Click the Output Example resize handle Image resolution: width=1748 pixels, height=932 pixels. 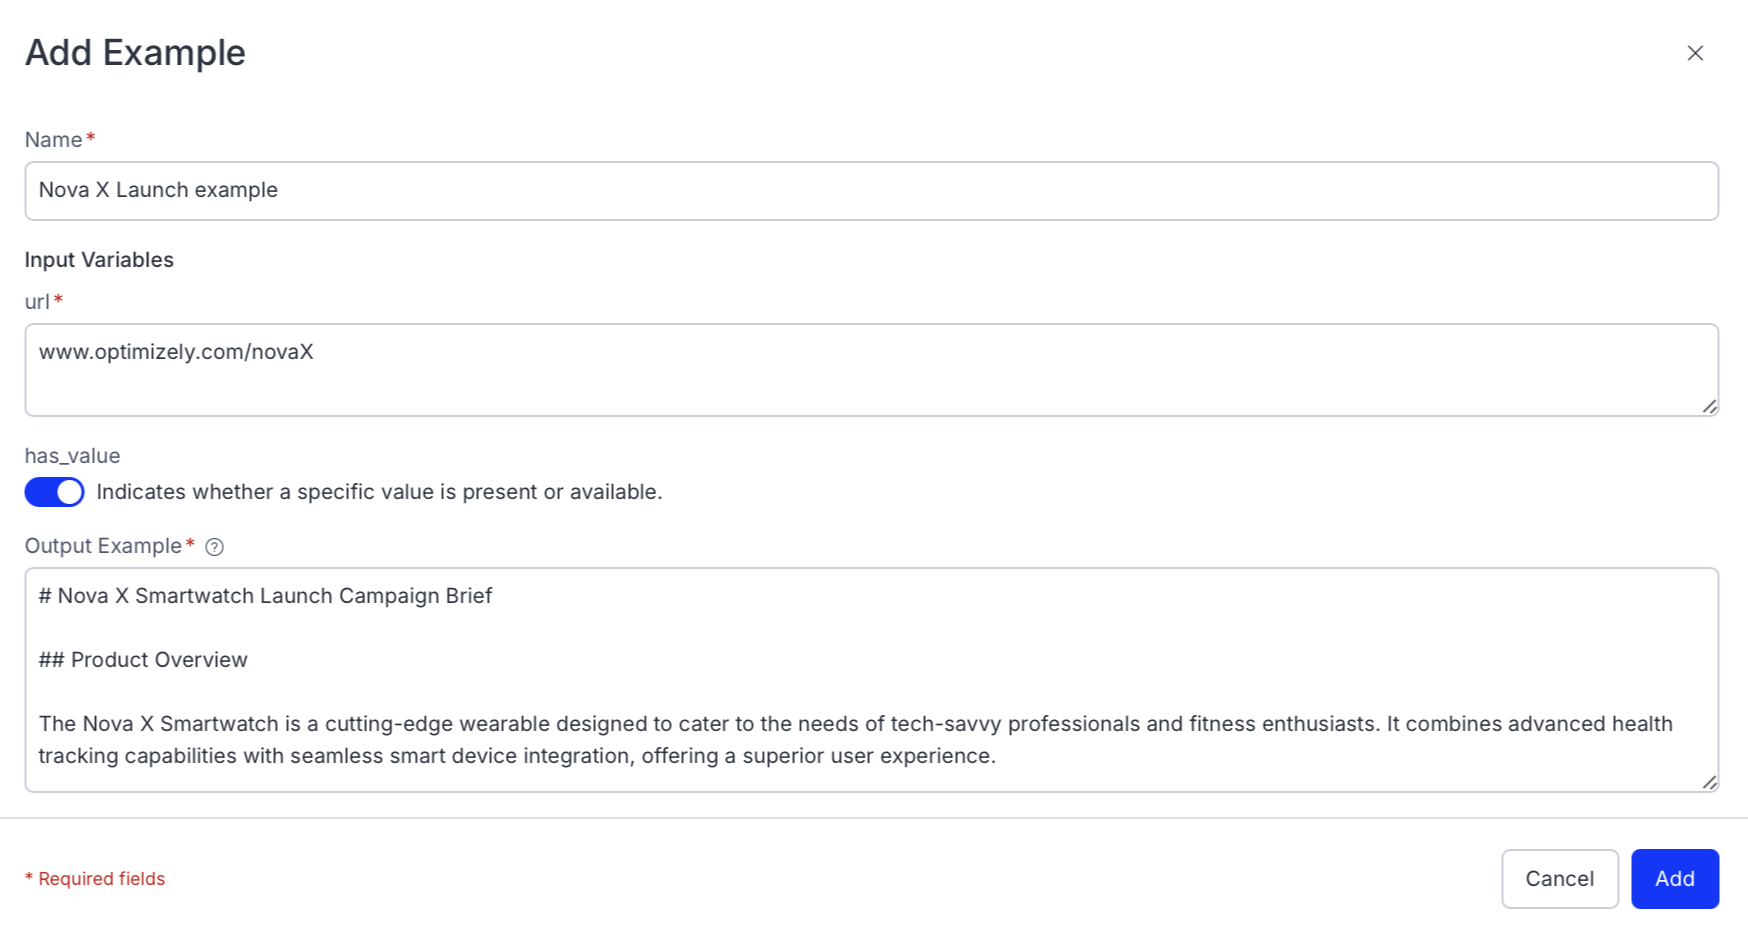click(1709, 782)
